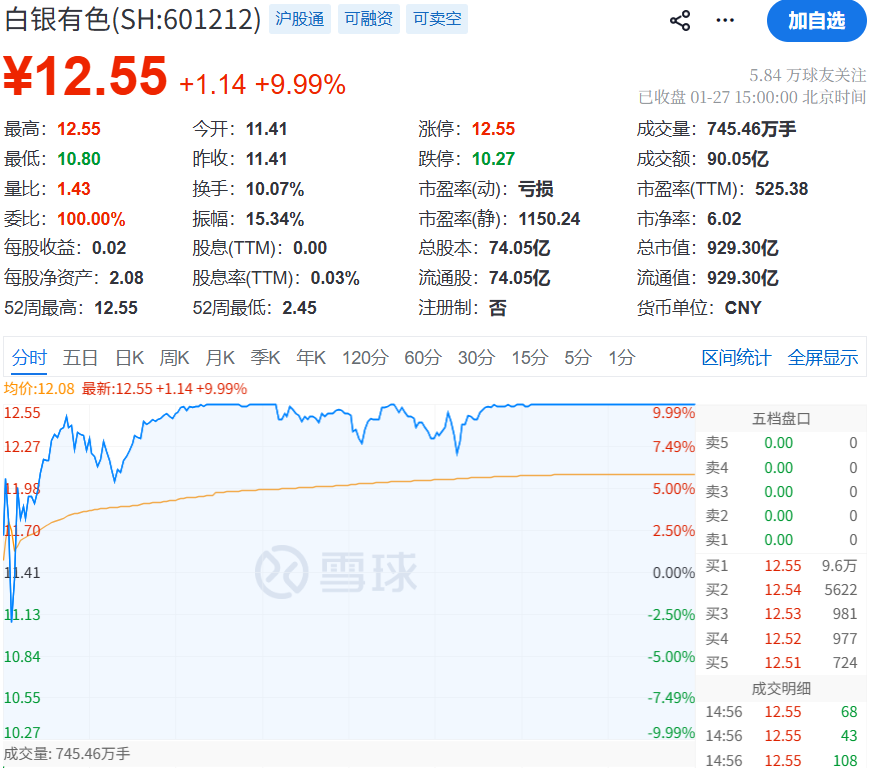Switch to the 120分 chart tab

pyautogui.click(x=364, y=358)
